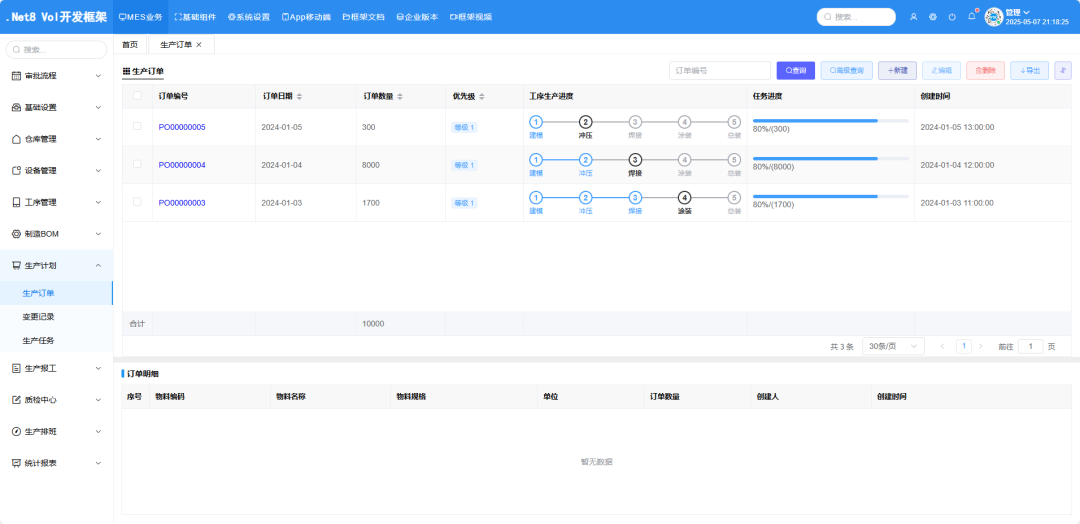Click the notification bell icon
The height and width of the screenshot is (524, 1080).
[971, 17]
